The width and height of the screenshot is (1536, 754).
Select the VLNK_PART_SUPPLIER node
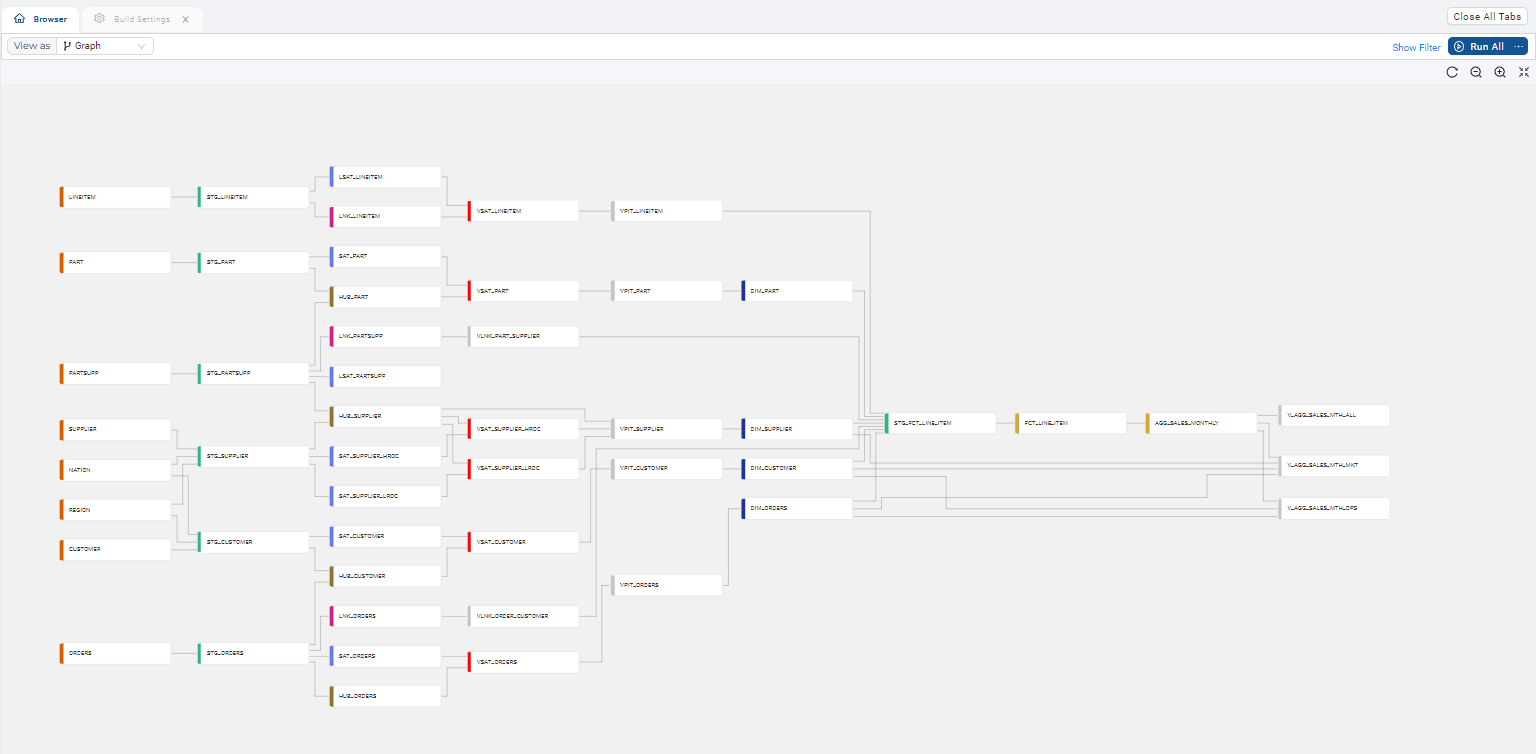[523, 336]
